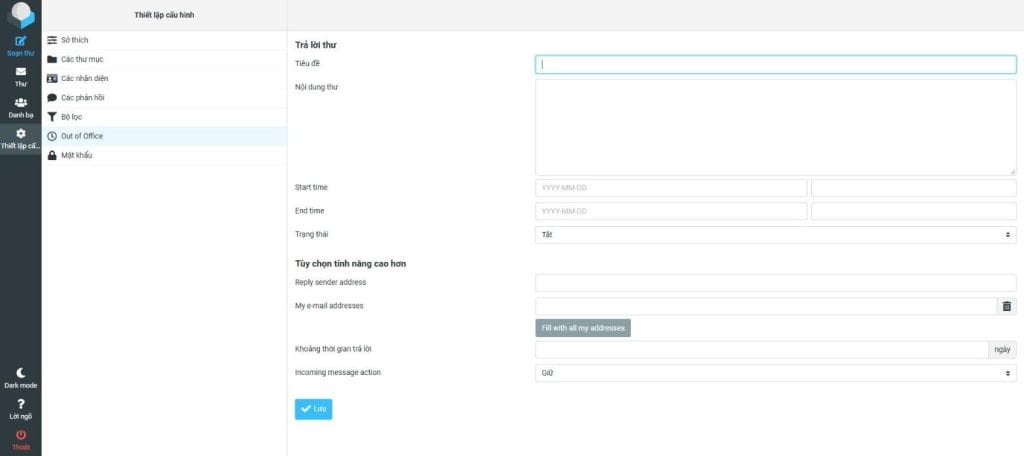Open Soạn thư compose icon

(x=21, y=41)
